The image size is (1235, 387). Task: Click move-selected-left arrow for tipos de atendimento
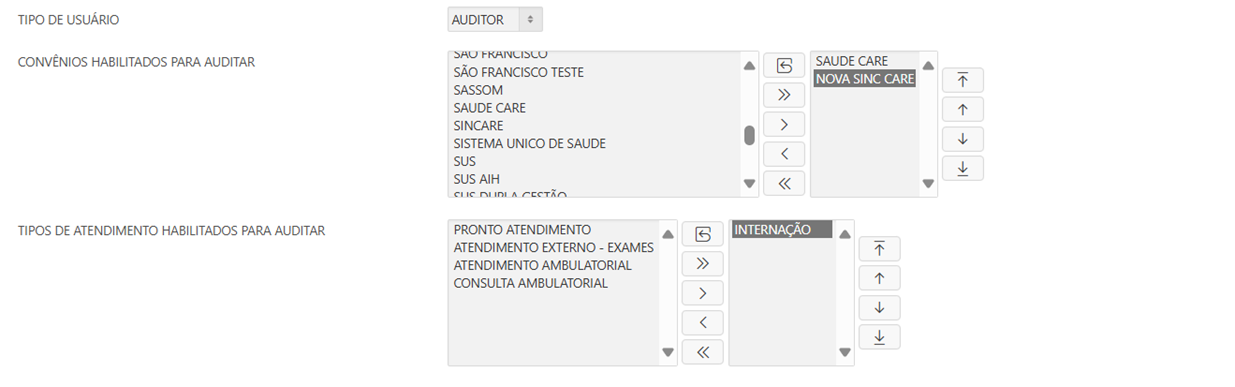coord(703,322)
